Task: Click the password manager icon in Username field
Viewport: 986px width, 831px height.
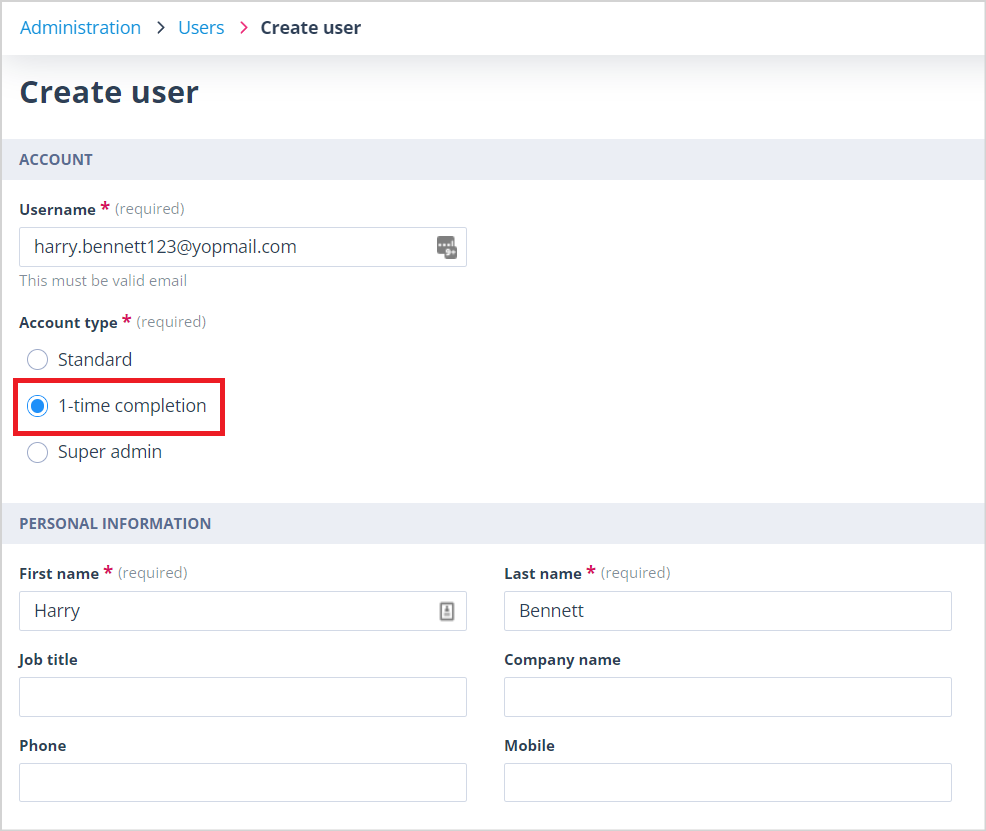Action: pos(446,247)
